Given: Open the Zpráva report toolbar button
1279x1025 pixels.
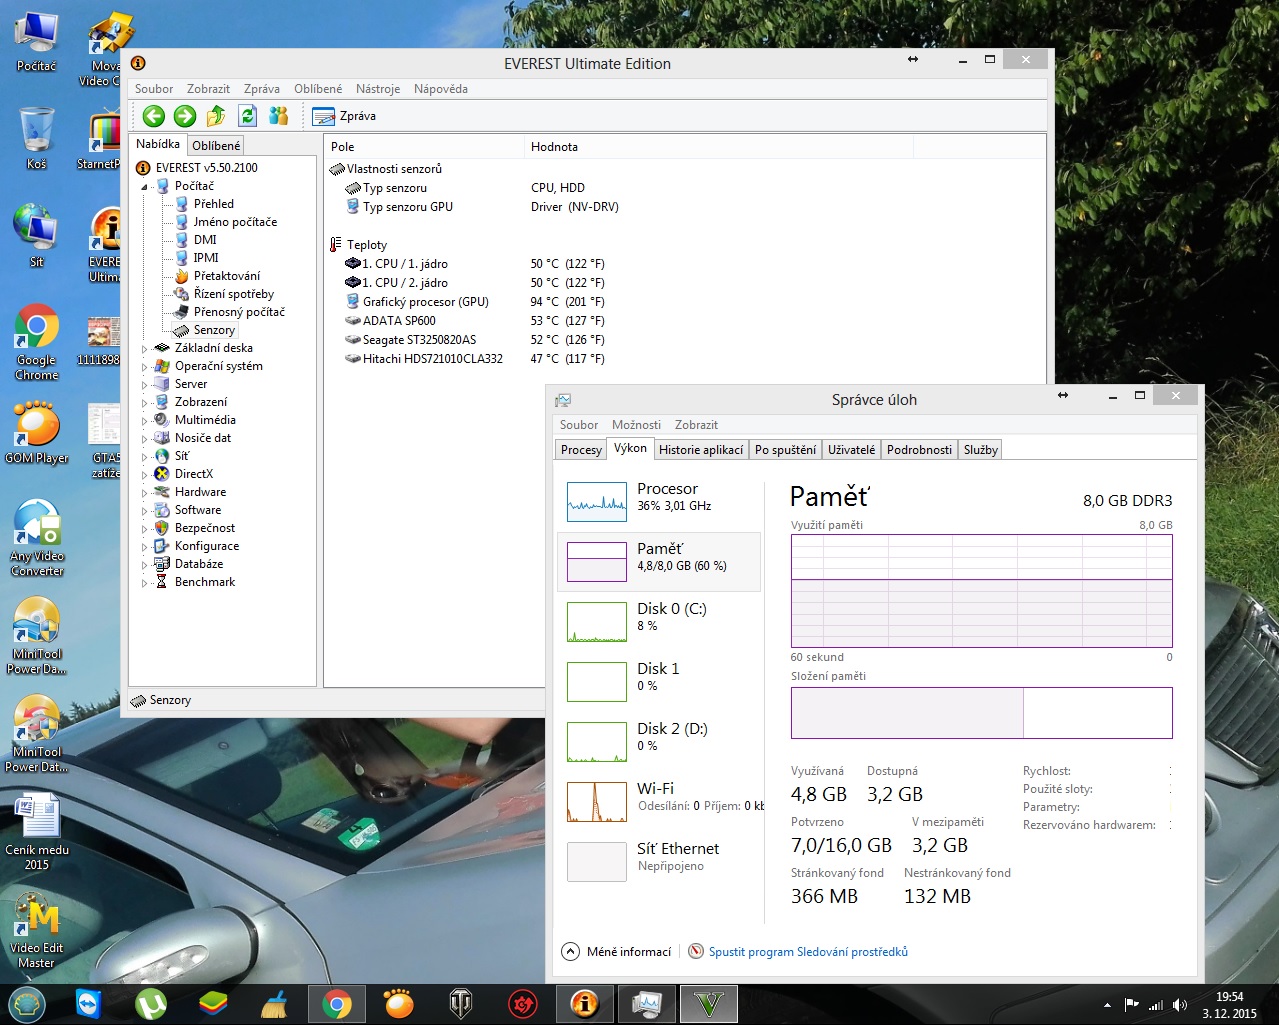Looking at the screenshot, I should 344,116.
